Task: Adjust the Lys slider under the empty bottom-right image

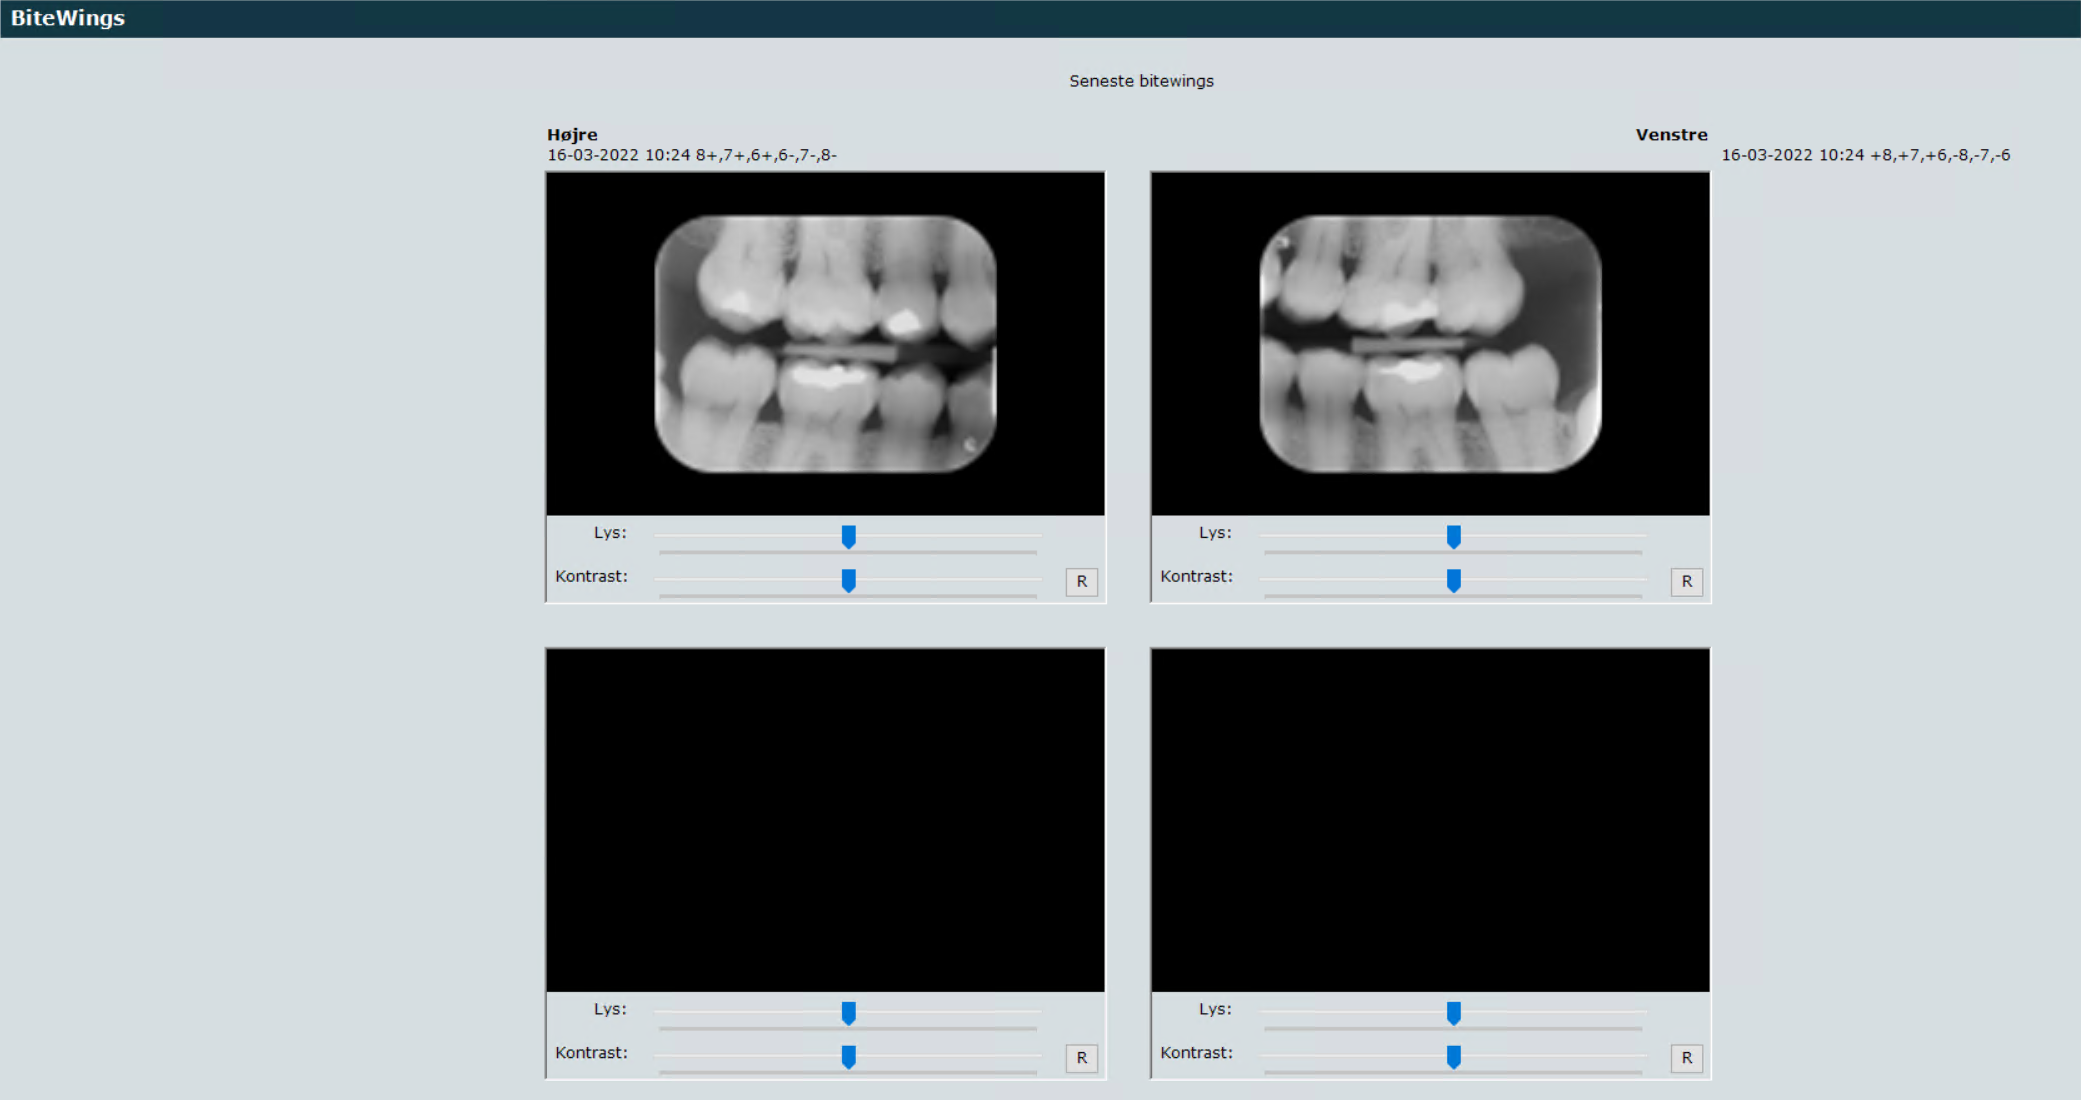Action: pyautogui.click(x=1453, y=1013)
